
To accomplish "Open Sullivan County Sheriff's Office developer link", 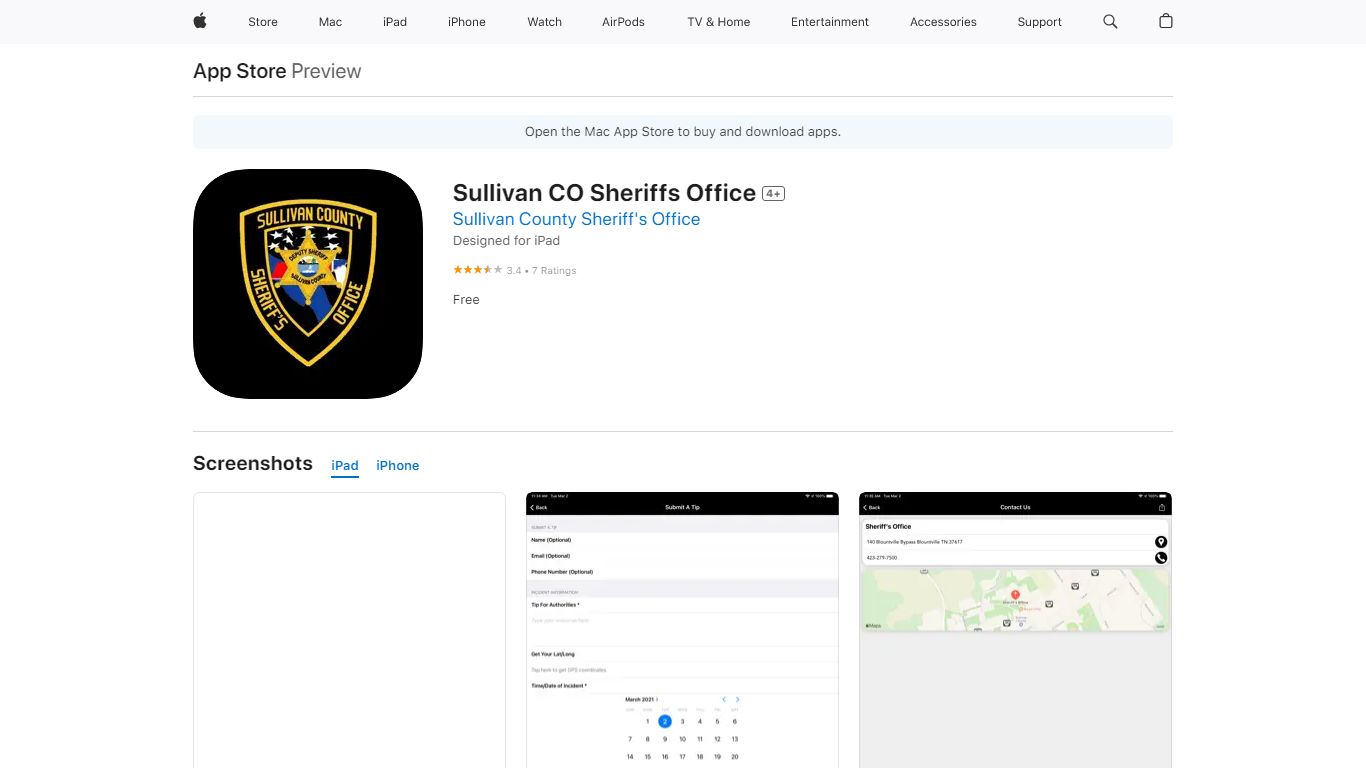I will coord(576,219).
